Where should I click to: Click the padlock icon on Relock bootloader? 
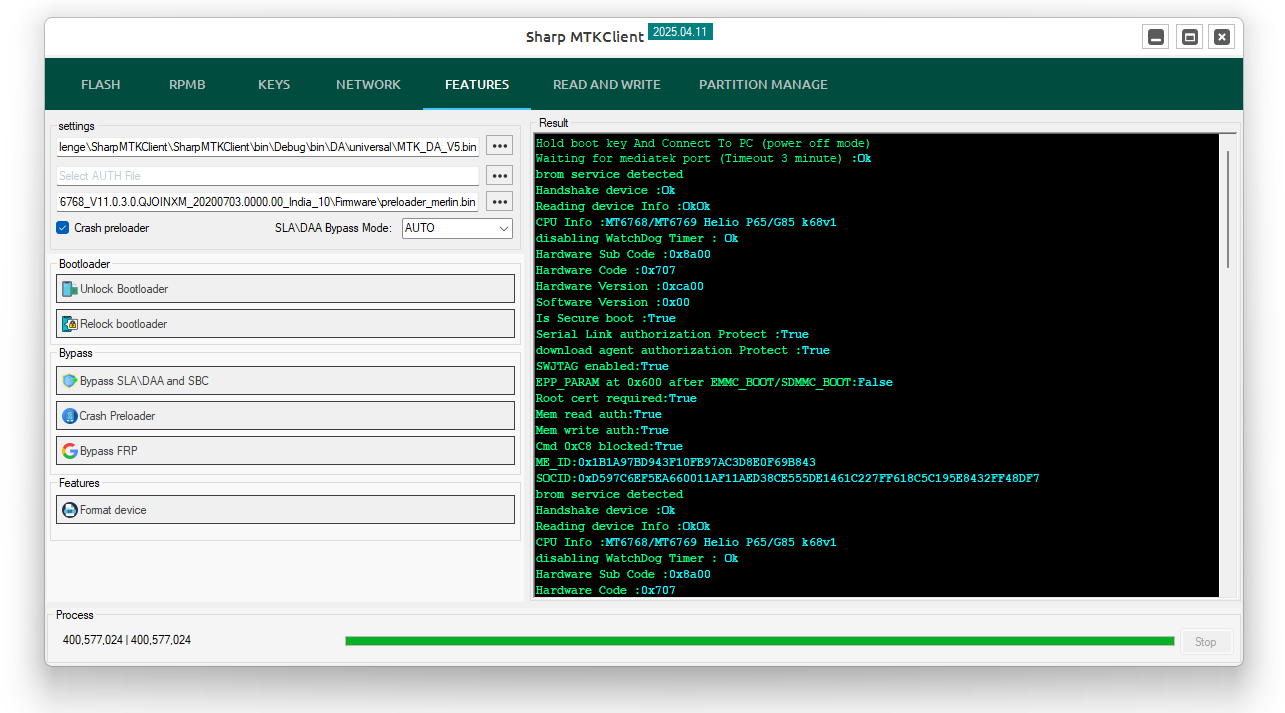[70, 324]
